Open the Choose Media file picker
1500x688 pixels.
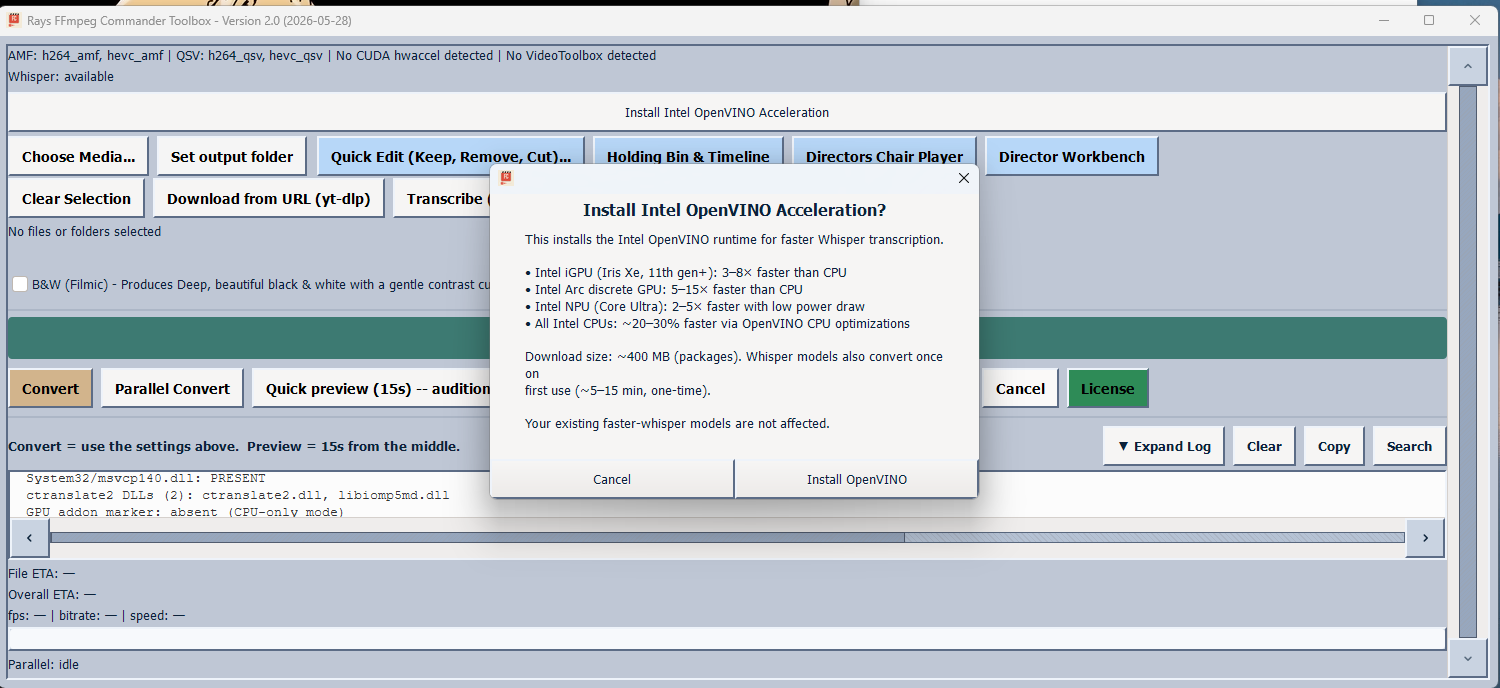tap(78, 156)
